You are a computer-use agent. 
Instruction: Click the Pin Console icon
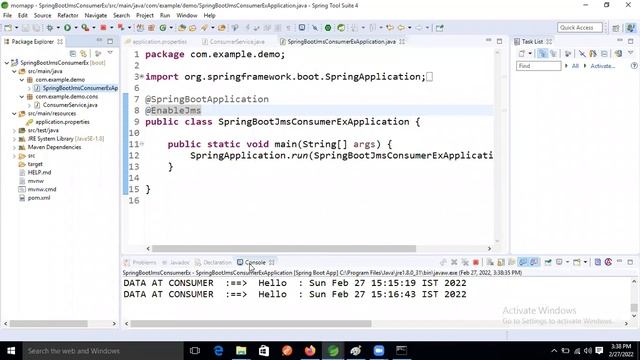pyautogui.click(x=548, y=262)
